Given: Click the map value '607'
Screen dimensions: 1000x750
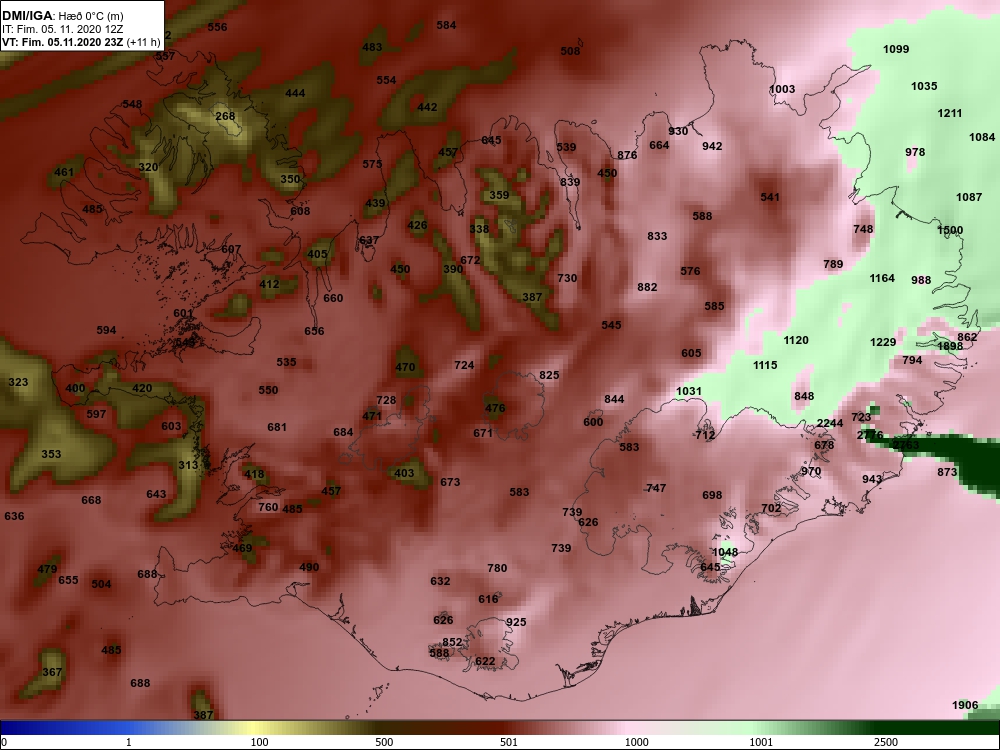Looking at the screenshot, I should coord(231,249).
